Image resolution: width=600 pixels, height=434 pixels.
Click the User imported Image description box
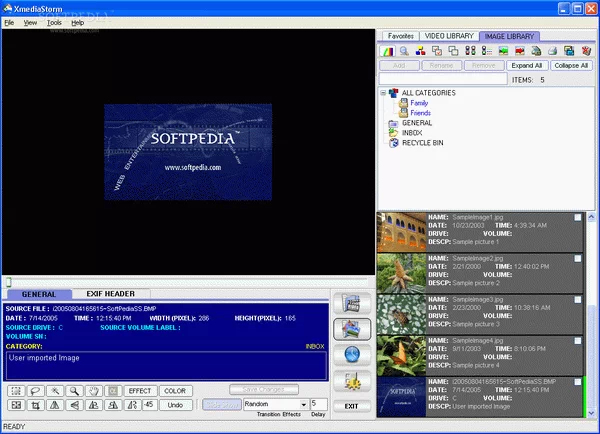[x=166, y=365]
